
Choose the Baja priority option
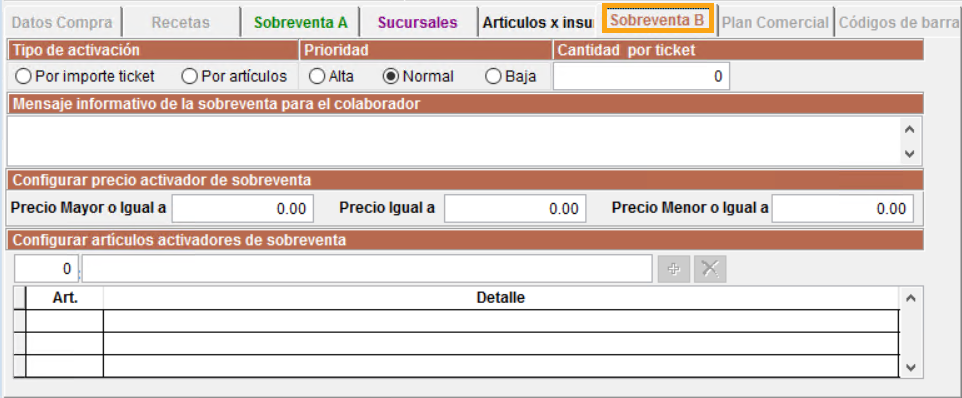coord(511,77)
